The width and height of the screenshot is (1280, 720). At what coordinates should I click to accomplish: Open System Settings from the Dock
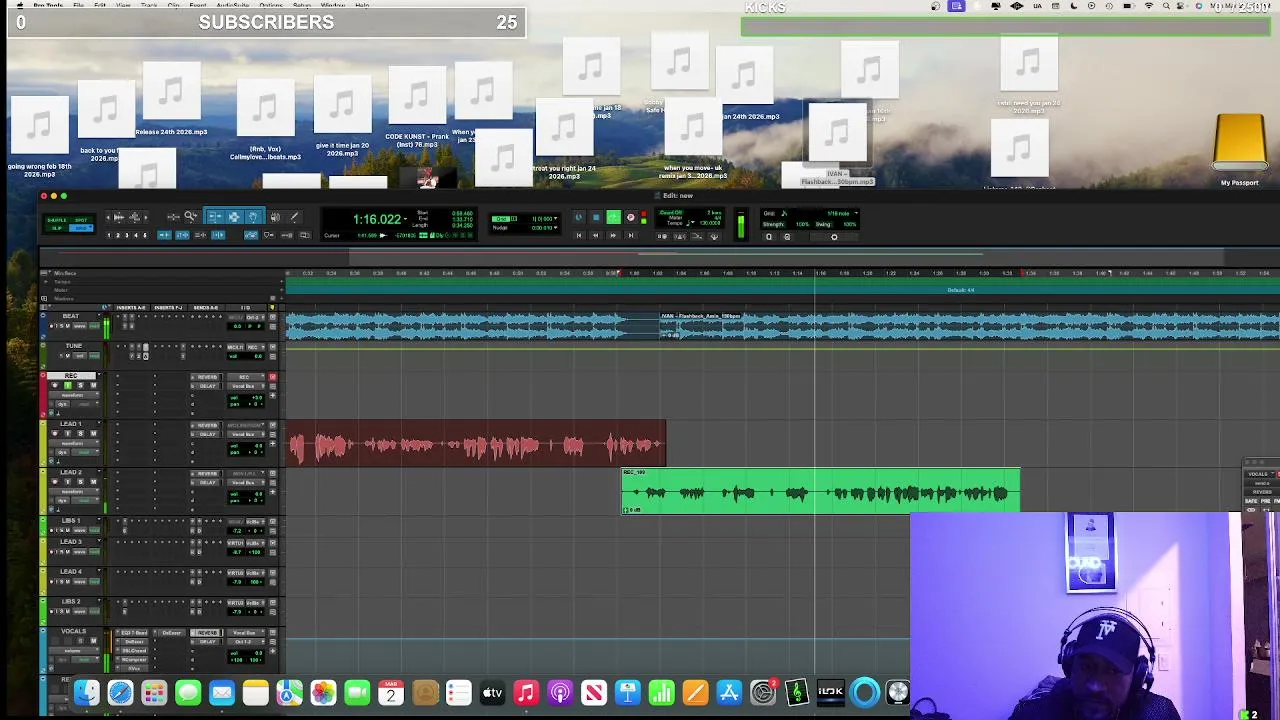(x=763, y=692)
